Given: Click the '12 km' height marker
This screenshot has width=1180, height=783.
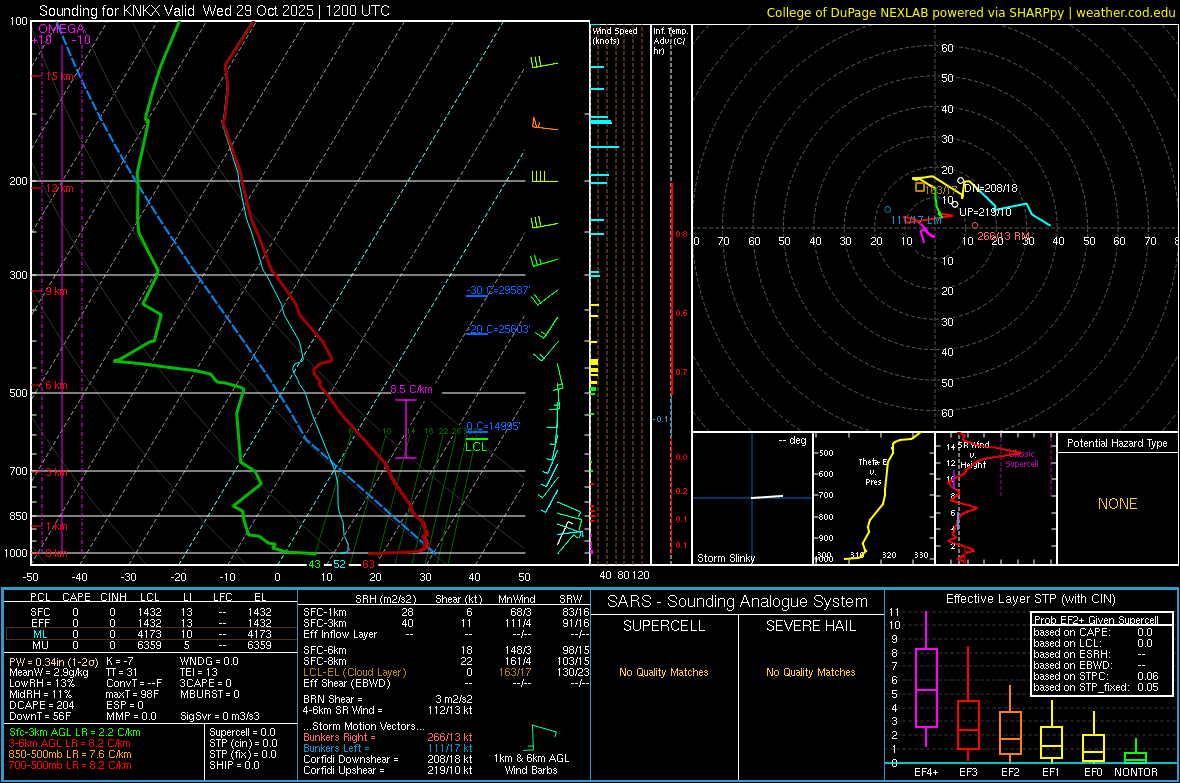Looking at the screenshot, I should [x=59, y=188].
